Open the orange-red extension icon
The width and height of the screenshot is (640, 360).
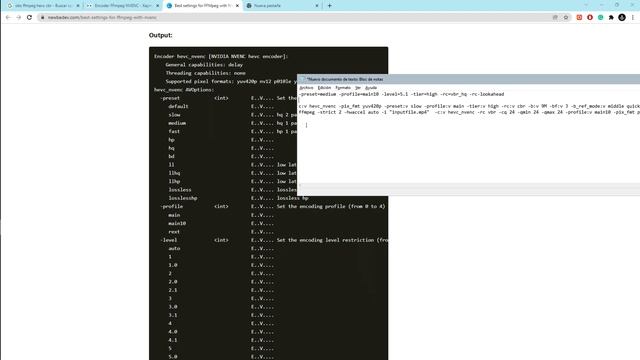[x=579, y=18]
